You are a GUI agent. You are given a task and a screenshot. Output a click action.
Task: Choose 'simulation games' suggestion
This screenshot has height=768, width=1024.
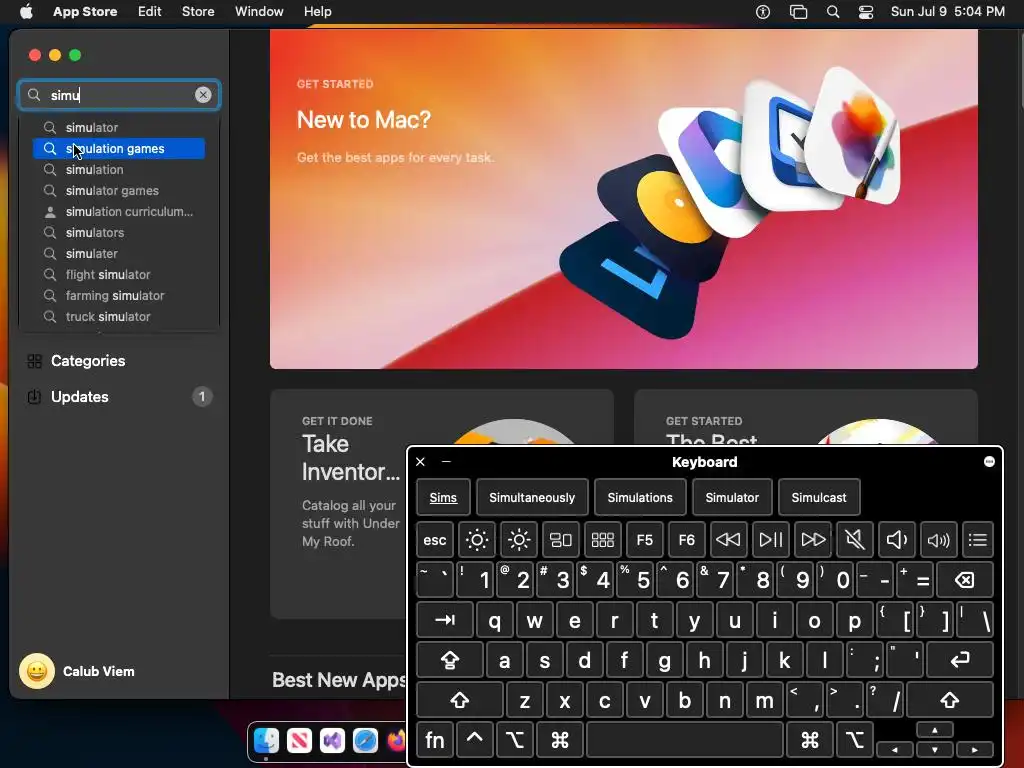coord(119,148)
